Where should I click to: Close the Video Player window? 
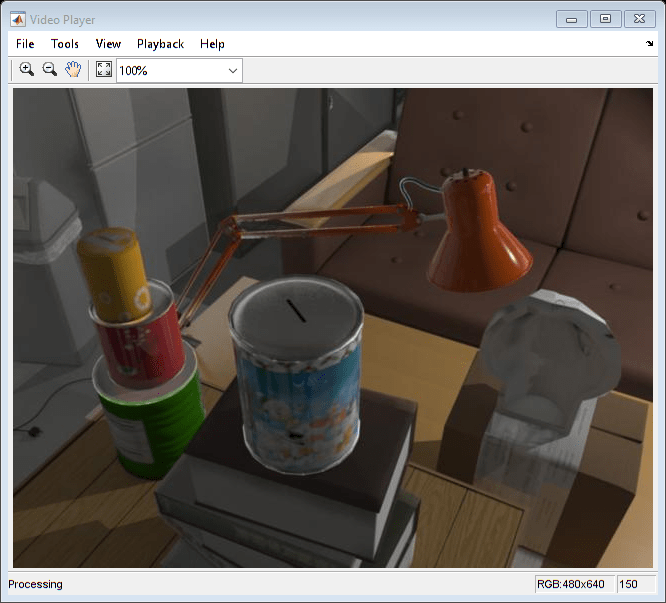[x=639, y=19]
